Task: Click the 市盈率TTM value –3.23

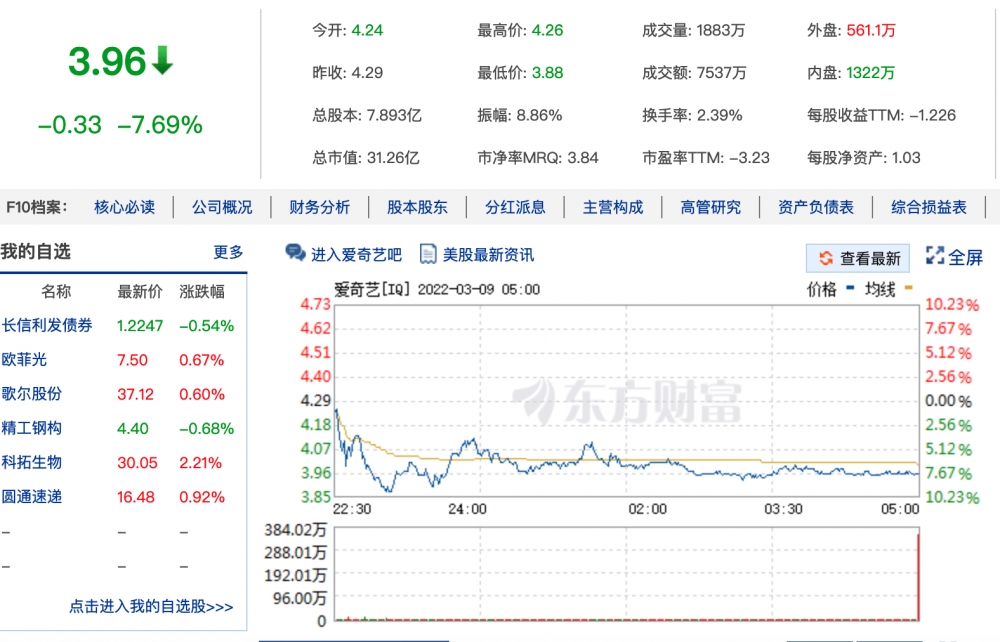Action: point(749,157)
